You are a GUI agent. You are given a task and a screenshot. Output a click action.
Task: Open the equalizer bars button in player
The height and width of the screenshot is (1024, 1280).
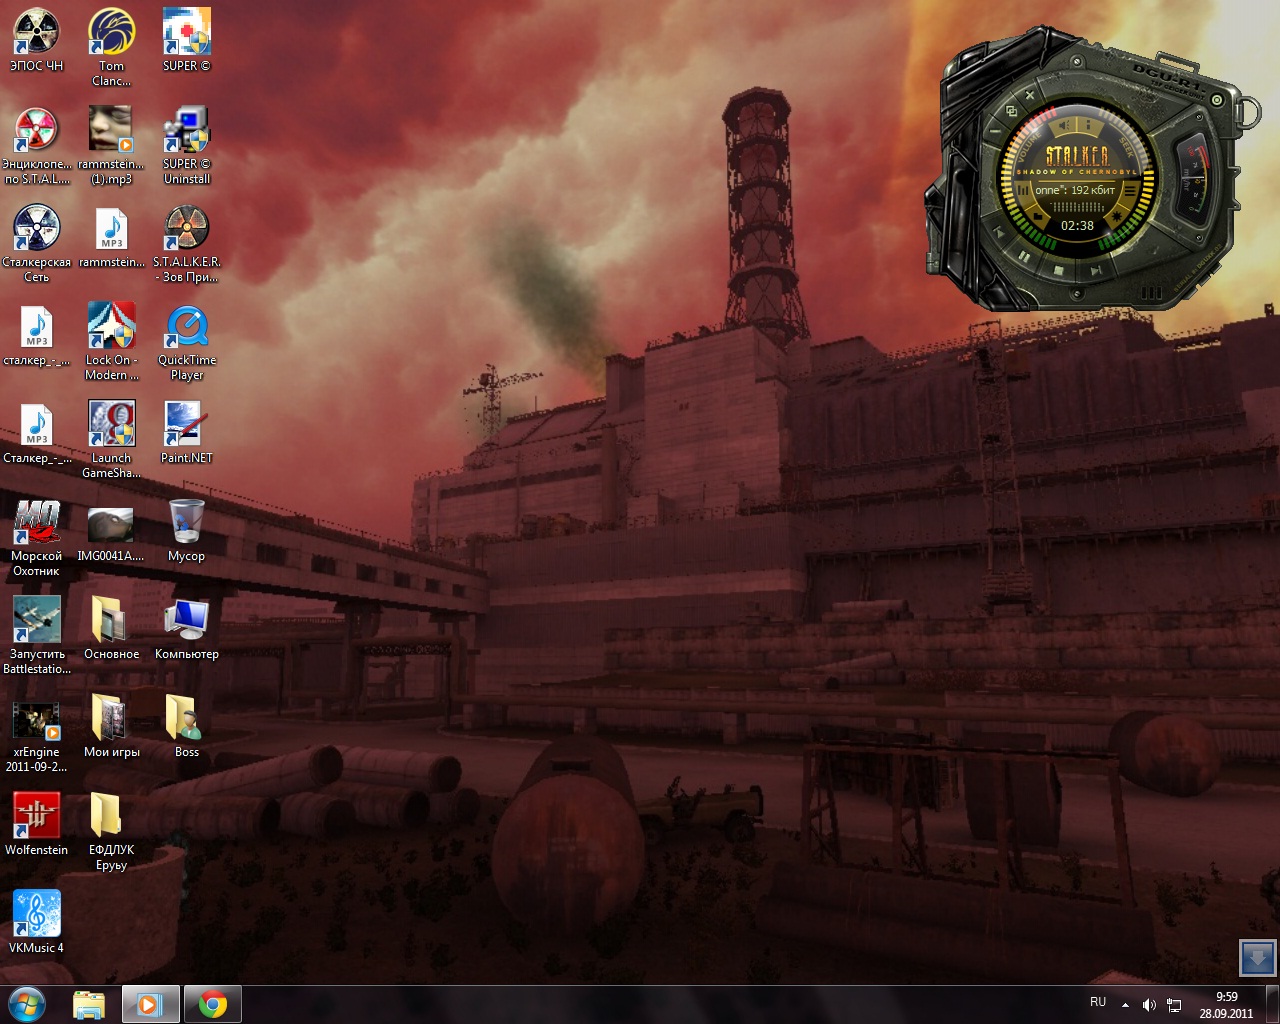[1022, 190]
